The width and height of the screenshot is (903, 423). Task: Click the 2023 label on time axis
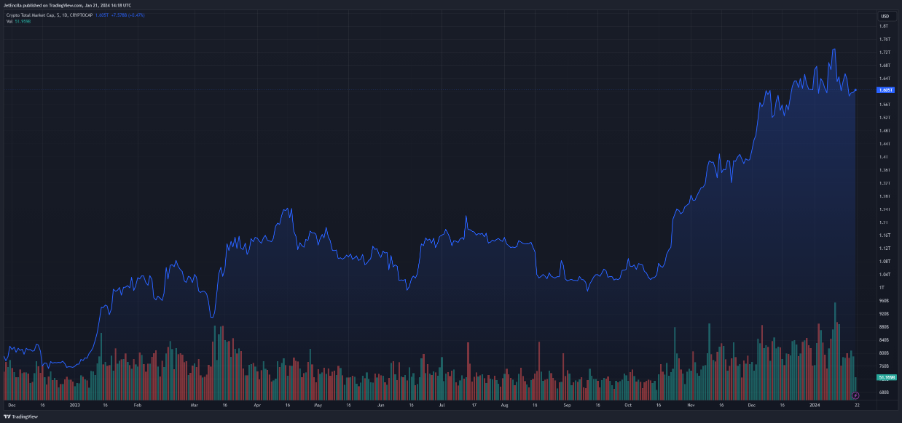point(74,405)
